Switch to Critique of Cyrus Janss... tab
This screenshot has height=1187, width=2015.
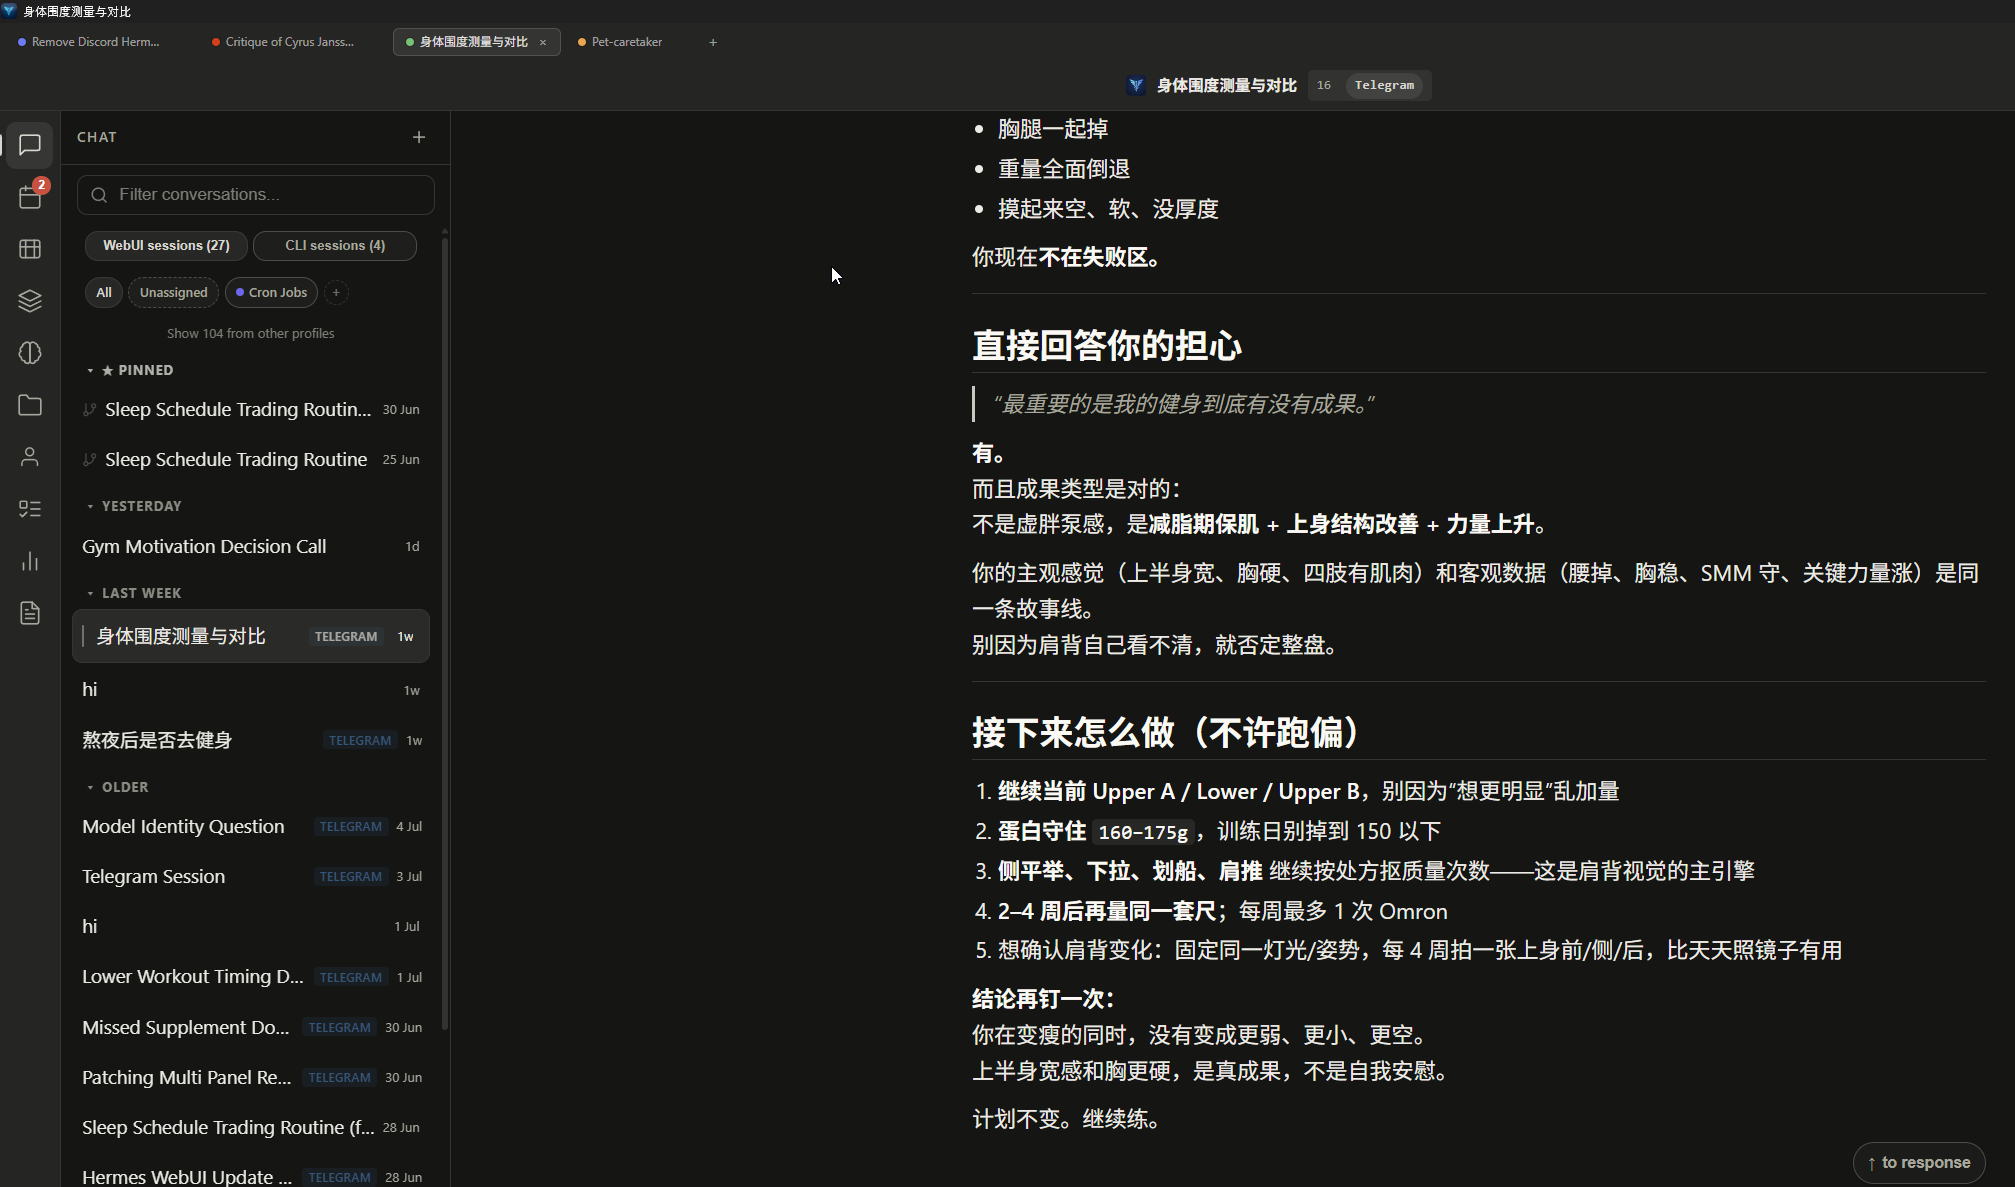point(283,42)
